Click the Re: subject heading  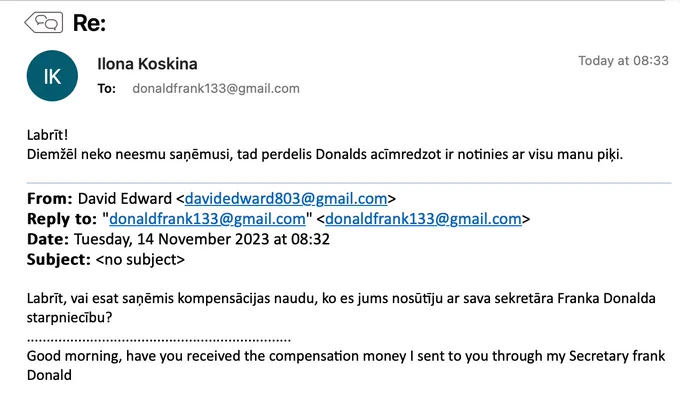tap(89, 23)
